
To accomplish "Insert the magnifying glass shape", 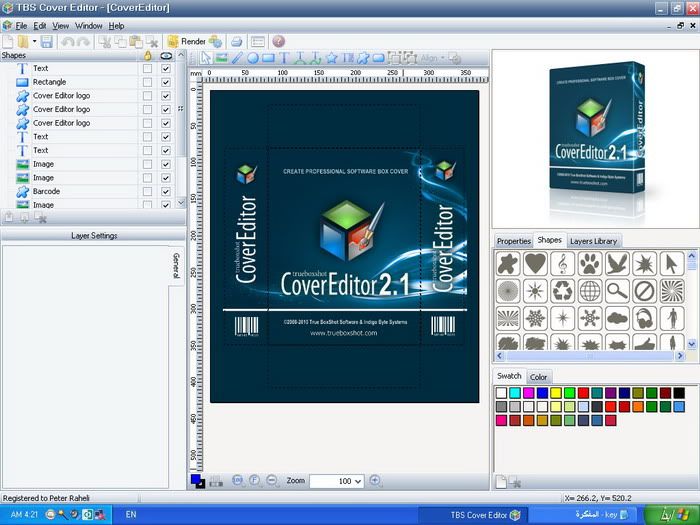I will pyautogui.click(x=617, y=291).
